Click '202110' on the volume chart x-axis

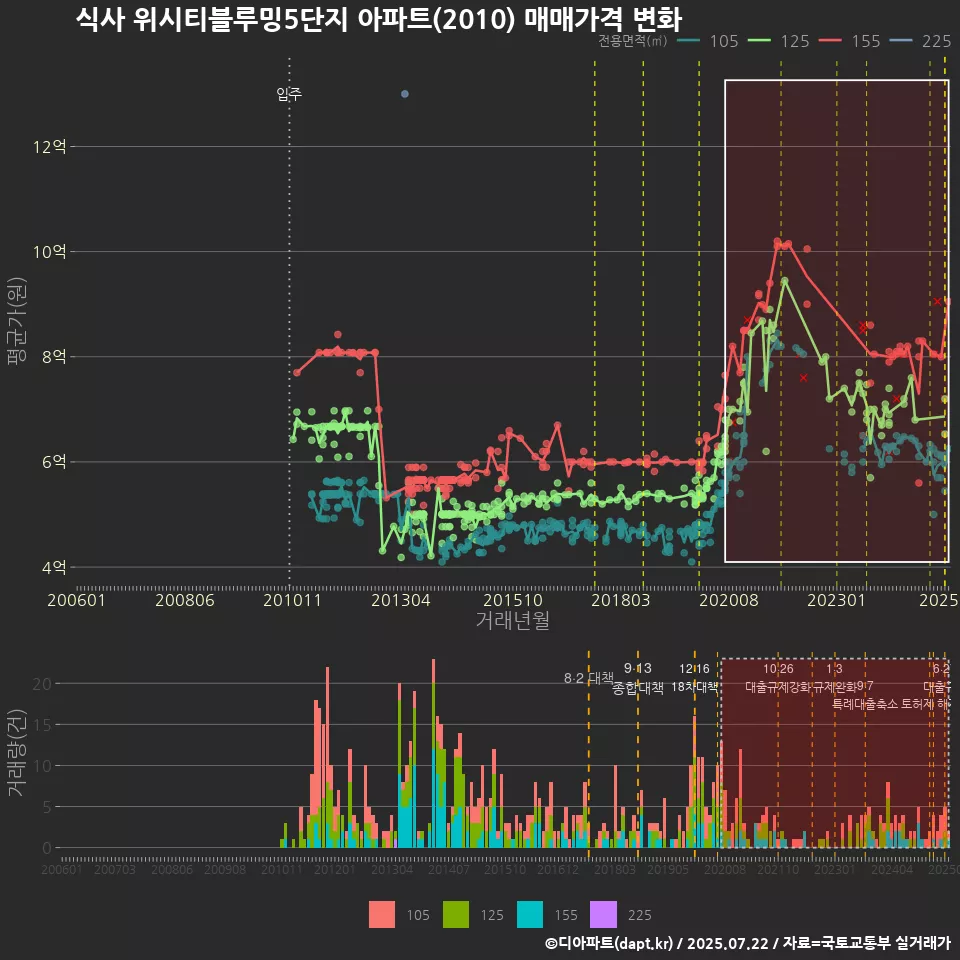tap(778, 869)
